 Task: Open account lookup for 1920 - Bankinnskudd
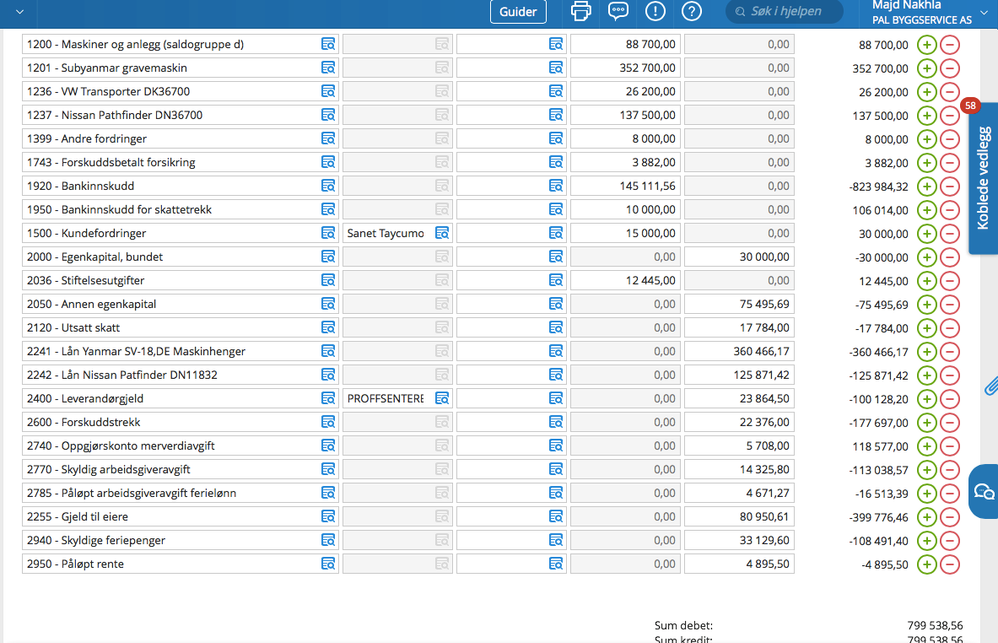[328, 186]
